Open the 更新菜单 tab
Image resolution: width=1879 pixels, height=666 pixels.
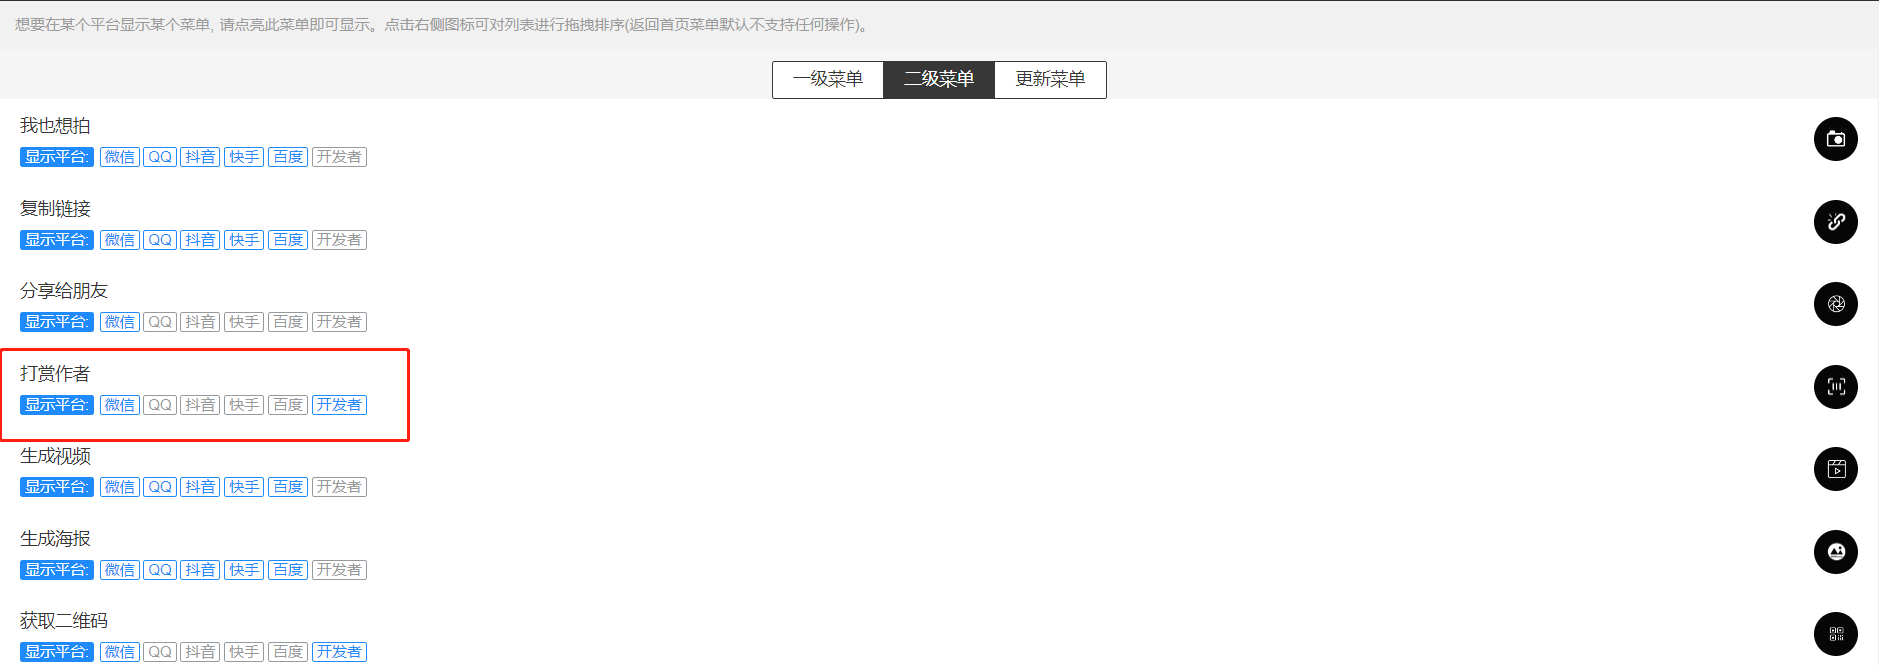(x=1050, y=80)
